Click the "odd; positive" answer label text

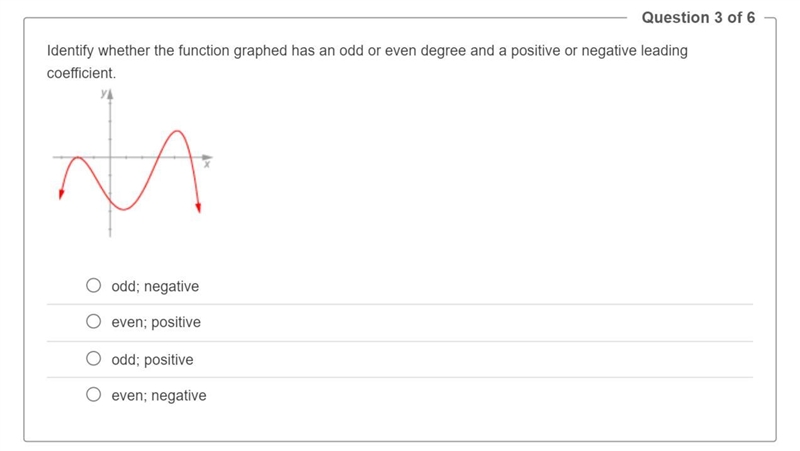coord(152,360)
